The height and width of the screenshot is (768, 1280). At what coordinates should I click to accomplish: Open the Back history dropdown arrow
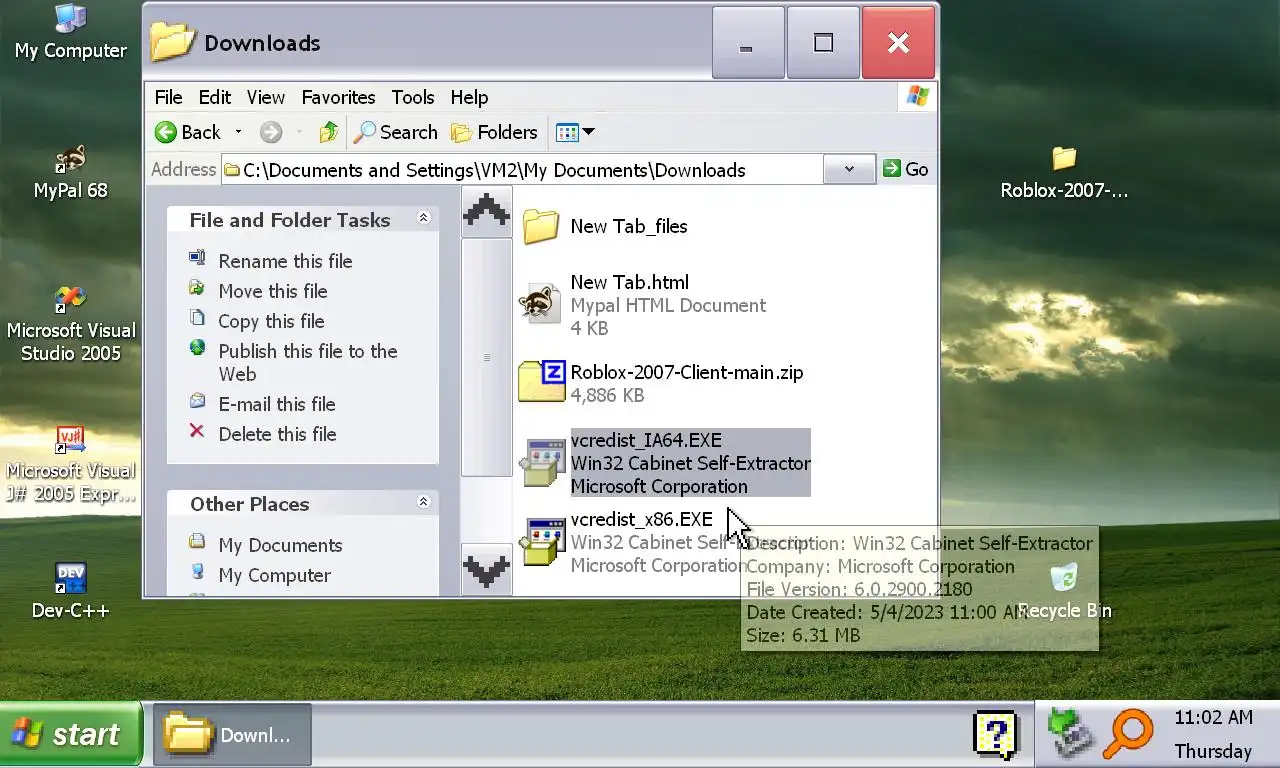pyautogui.click(x=238, y=132)
